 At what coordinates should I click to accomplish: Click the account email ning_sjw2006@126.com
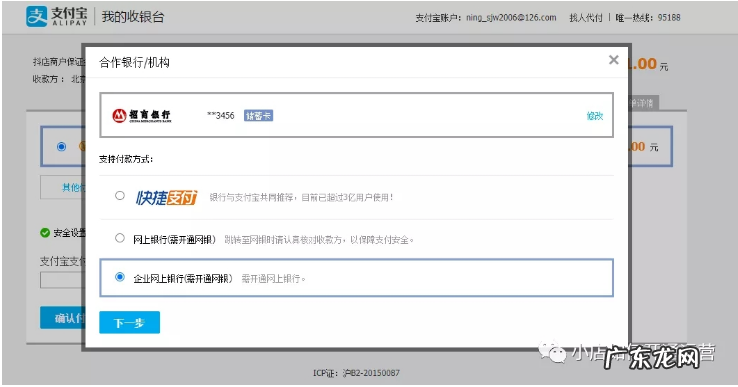[x=511, y=17]
